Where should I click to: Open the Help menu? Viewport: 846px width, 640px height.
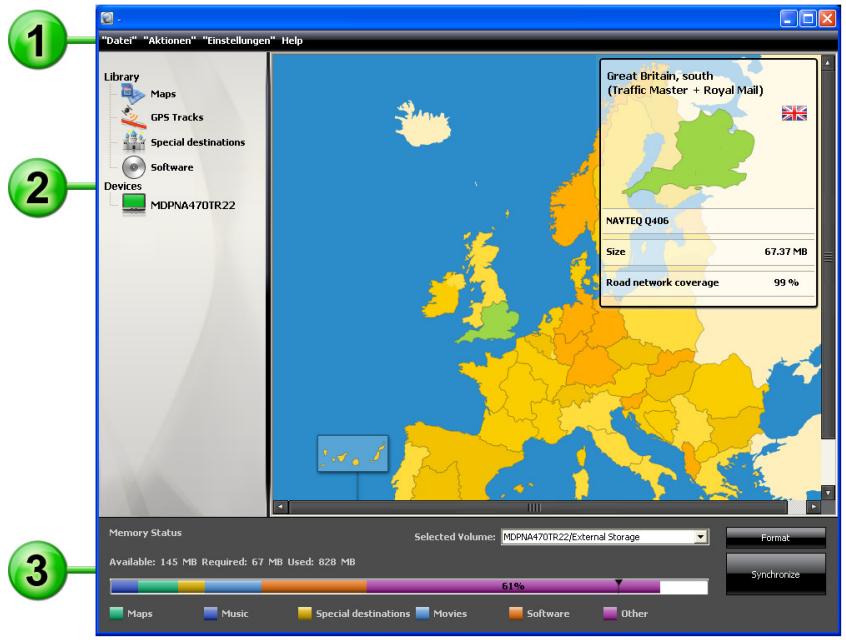[292, 40]
